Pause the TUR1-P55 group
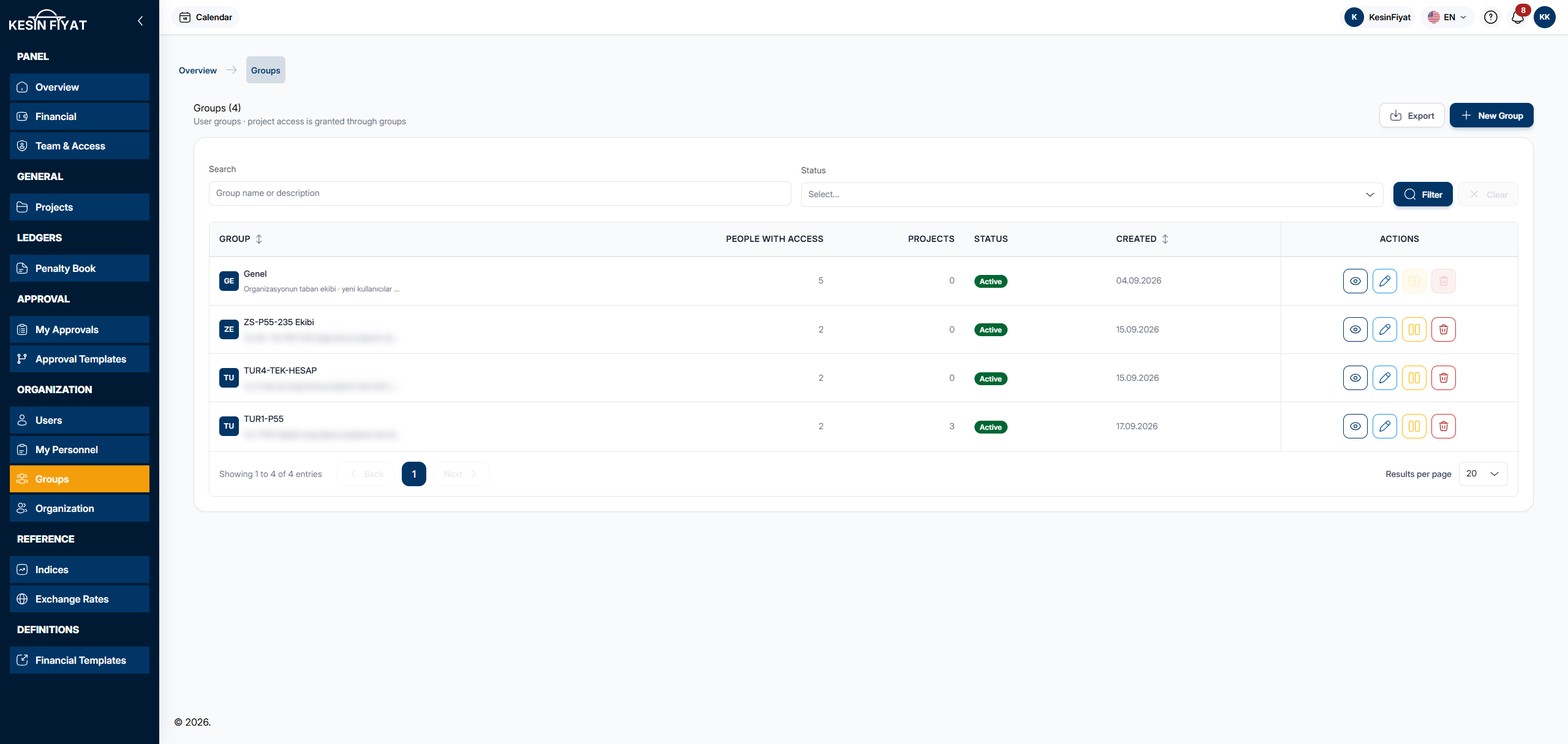This screenshot has width=1568, height=744. pos(1414,426)
